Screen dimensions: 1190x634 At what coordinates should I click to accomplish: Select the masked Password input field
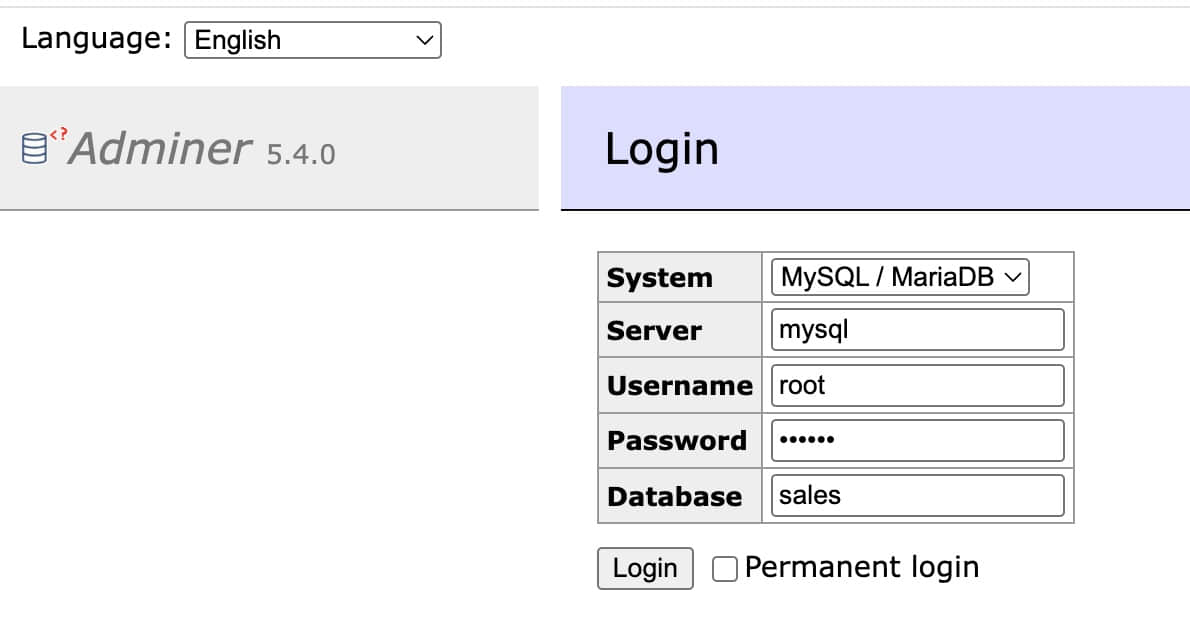(x=917, y=441)
